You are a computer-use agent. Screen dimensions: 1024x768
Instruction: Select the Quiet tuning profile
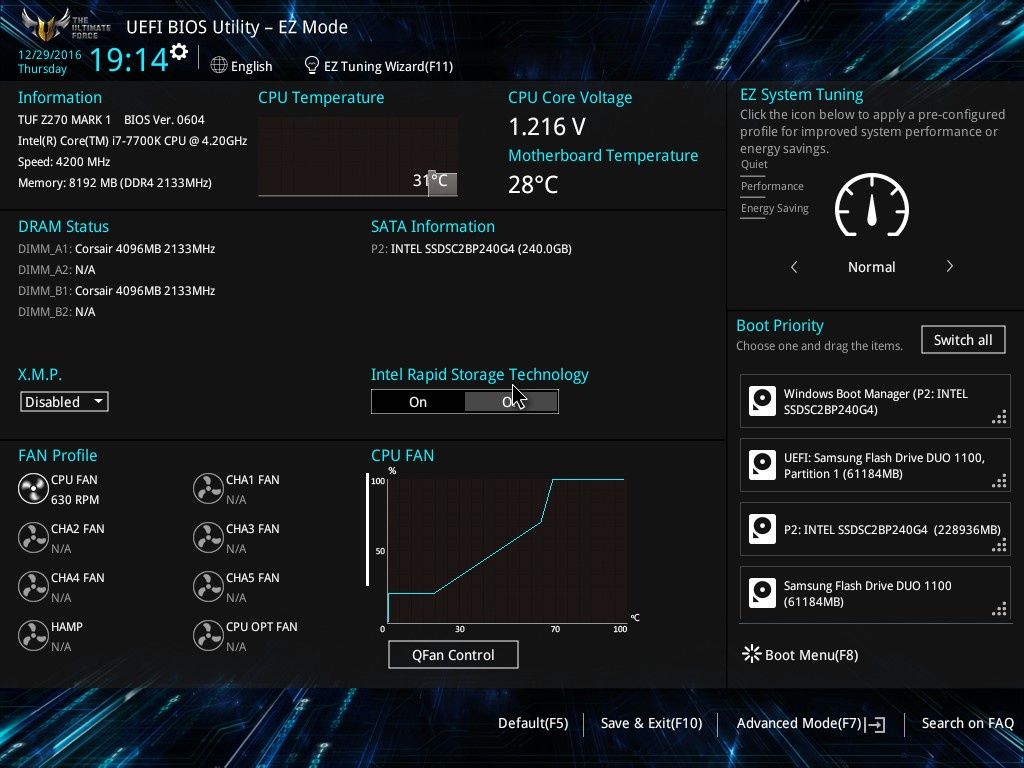point(754,165)
